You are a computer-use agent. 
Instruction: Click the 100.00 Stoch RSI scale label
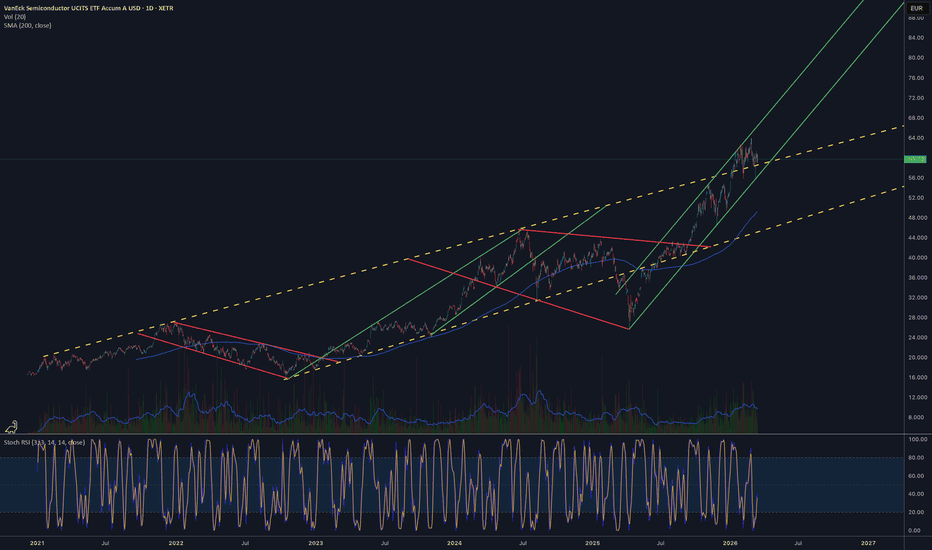pos(918,439)
